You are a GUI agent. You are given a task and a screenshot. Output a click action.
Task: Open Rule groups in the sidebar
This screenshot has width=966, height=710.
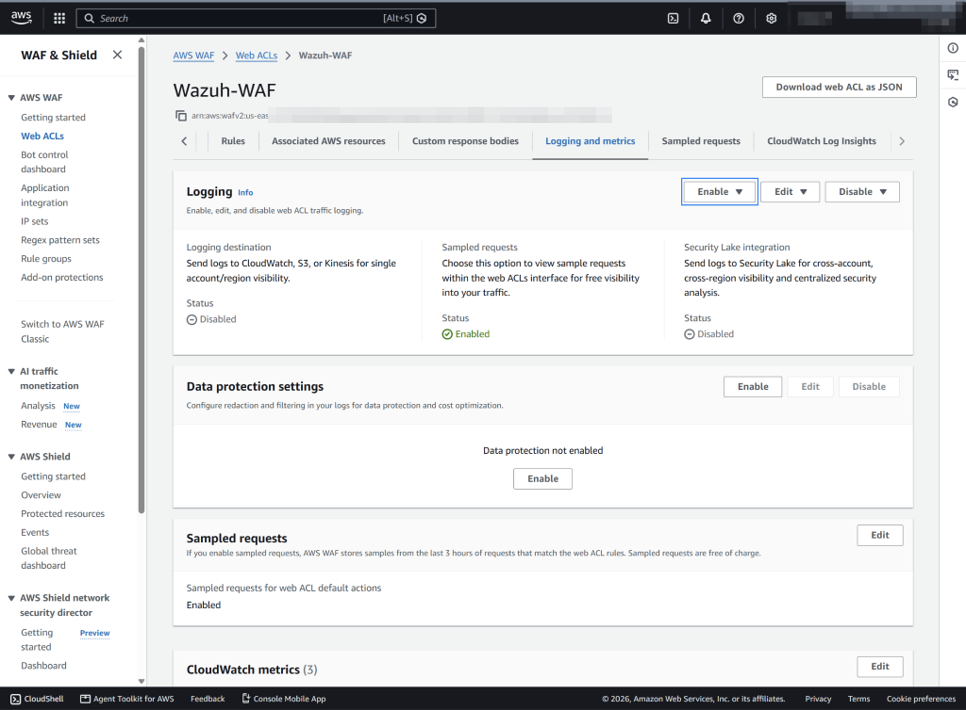(46, 259)
